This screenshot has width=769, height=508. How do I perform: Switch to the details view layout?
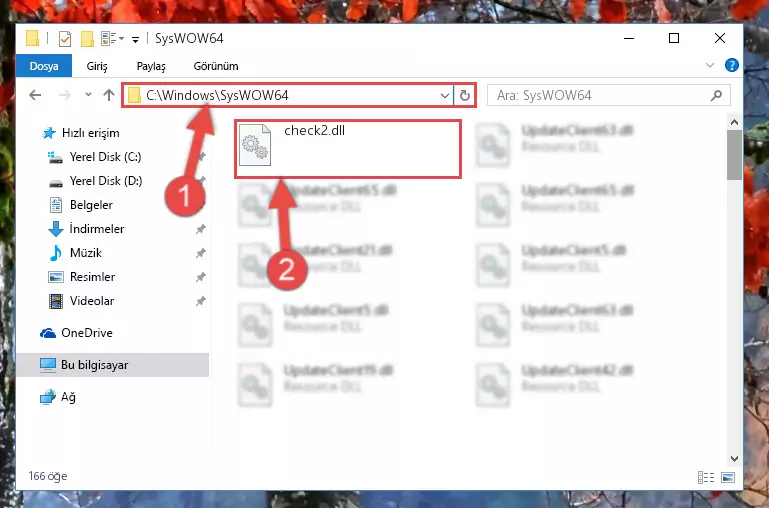pyautogui.click(x=706, y=477)
